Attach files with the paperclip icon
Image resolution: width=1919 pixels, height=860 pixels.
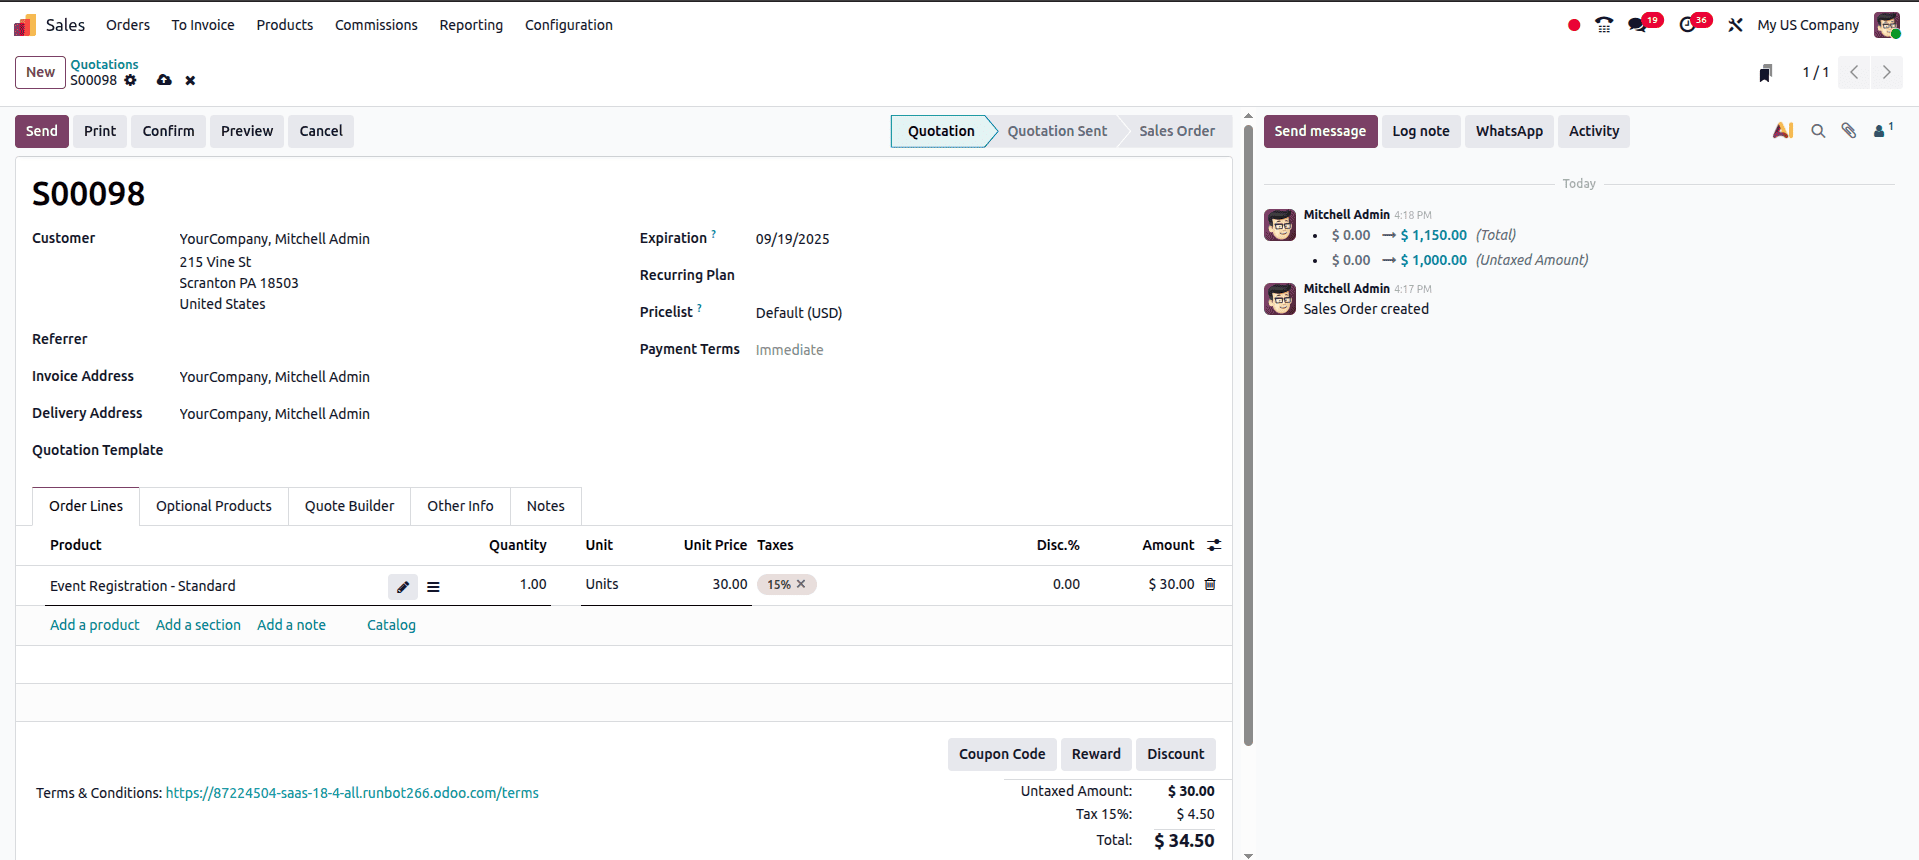tap(1849, 131)
